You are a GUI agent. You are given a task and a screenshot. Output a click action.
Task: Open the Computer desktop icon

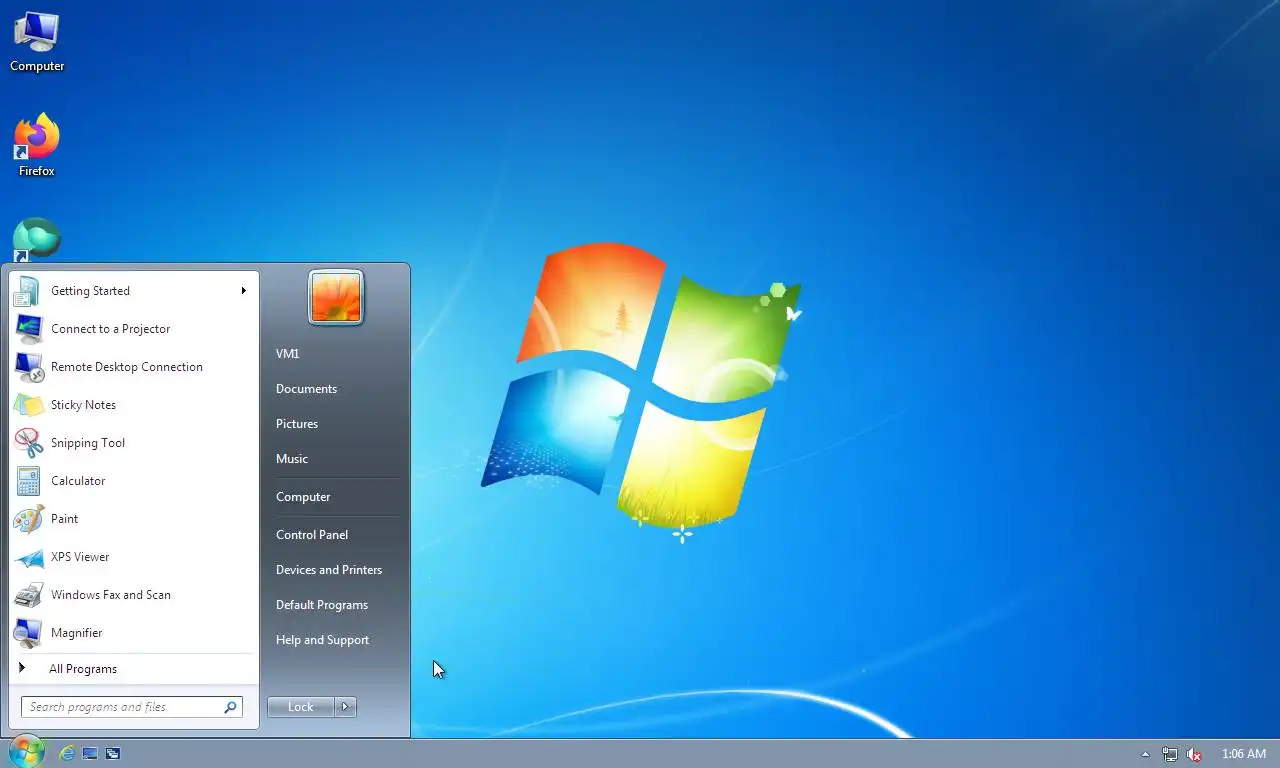coord(37,42)
